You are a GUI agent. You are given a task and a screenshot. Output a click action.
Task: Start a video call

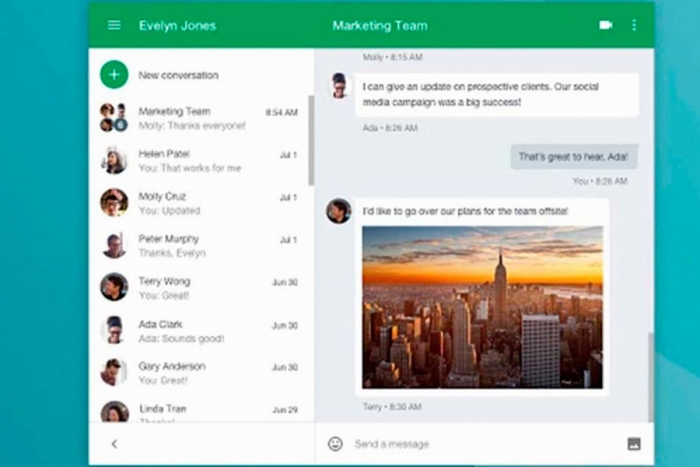[x=605, y=25]
